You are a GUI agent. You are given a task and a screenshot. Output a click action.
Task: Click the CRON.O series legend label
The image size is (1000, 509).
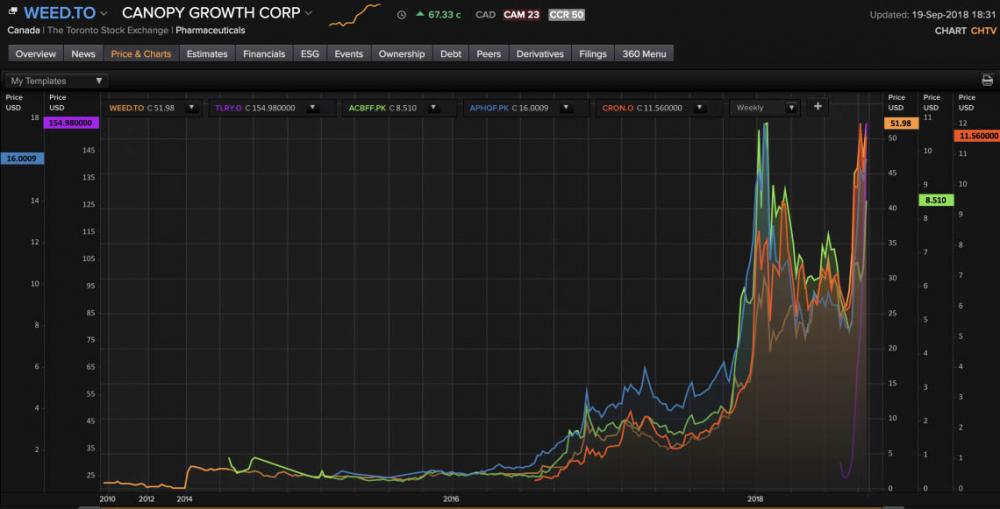(617, 108)
